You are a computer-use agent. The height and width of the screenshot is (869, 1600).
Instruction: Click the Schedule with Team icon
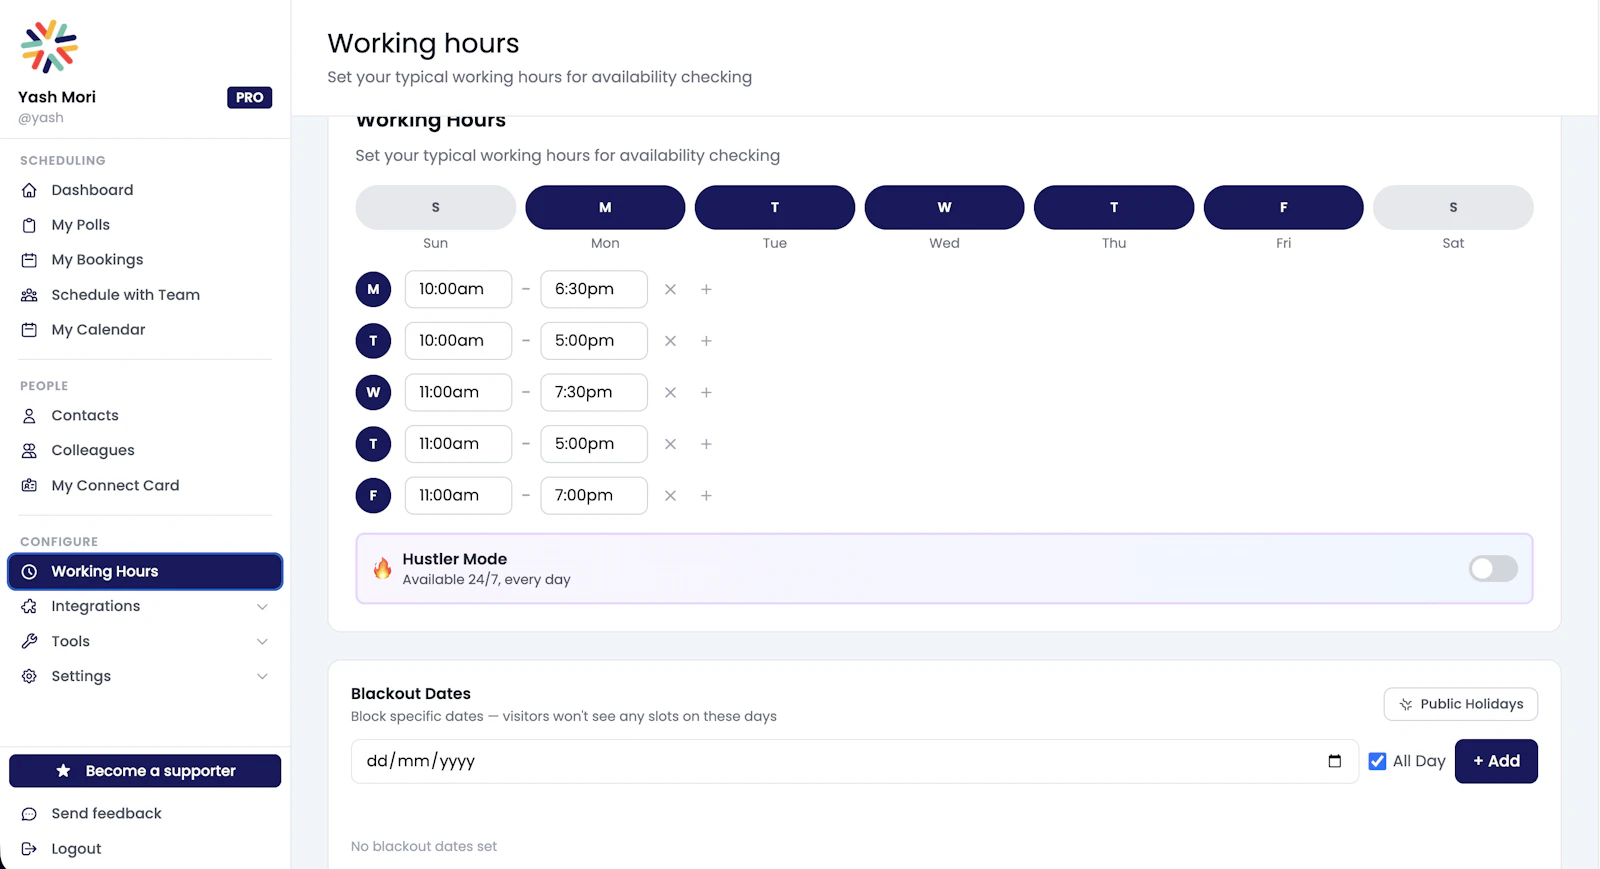pos(29,296)
